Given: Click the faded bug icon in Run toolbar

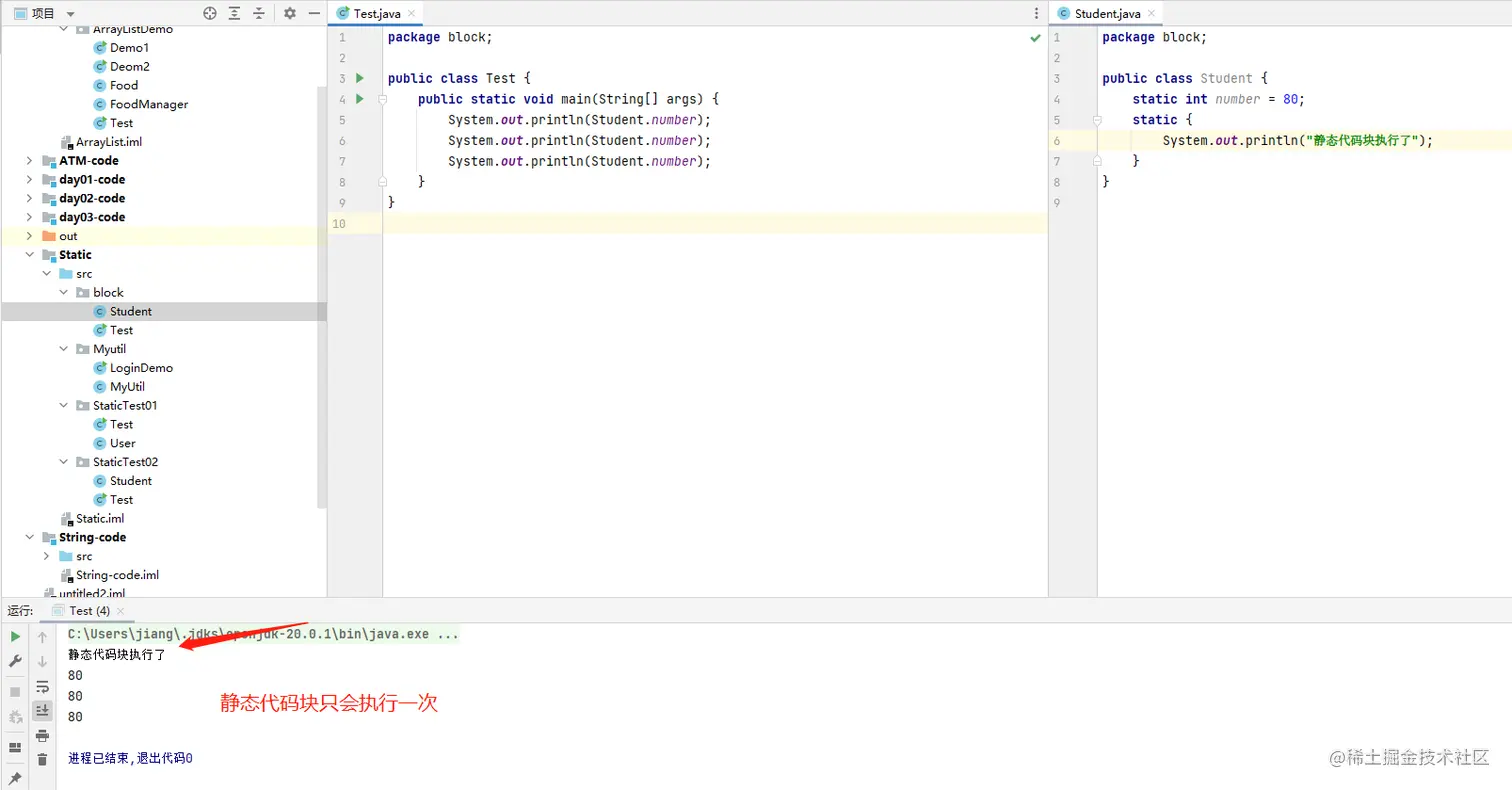Looking at the screenshot, I should pyautogui.click(x=15, y=716).
